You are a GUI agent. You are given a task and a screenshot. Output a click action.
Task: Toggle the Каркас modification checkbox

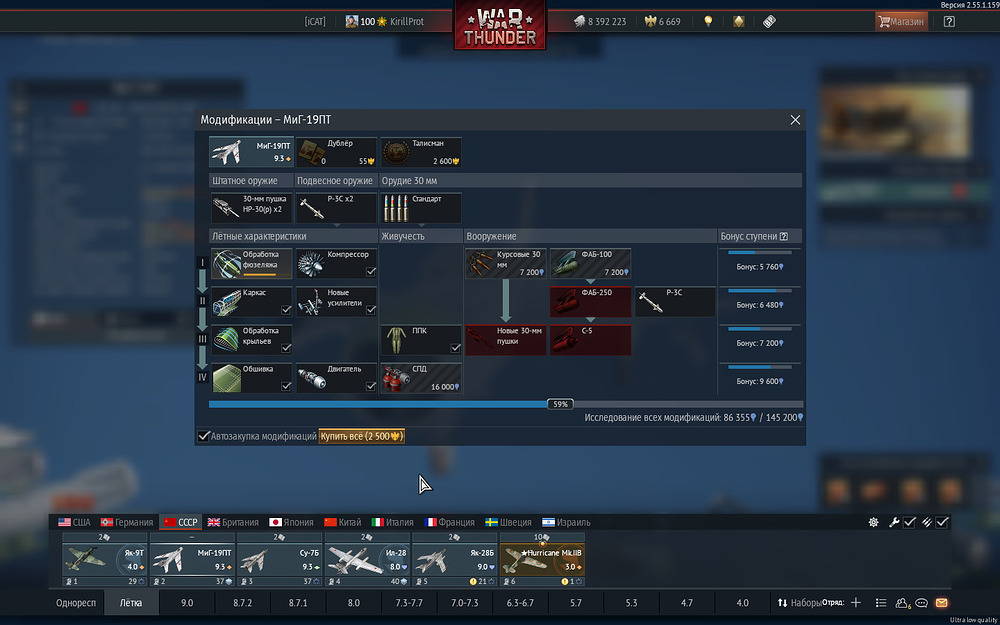pyautogui.click(x=286, y=311)
